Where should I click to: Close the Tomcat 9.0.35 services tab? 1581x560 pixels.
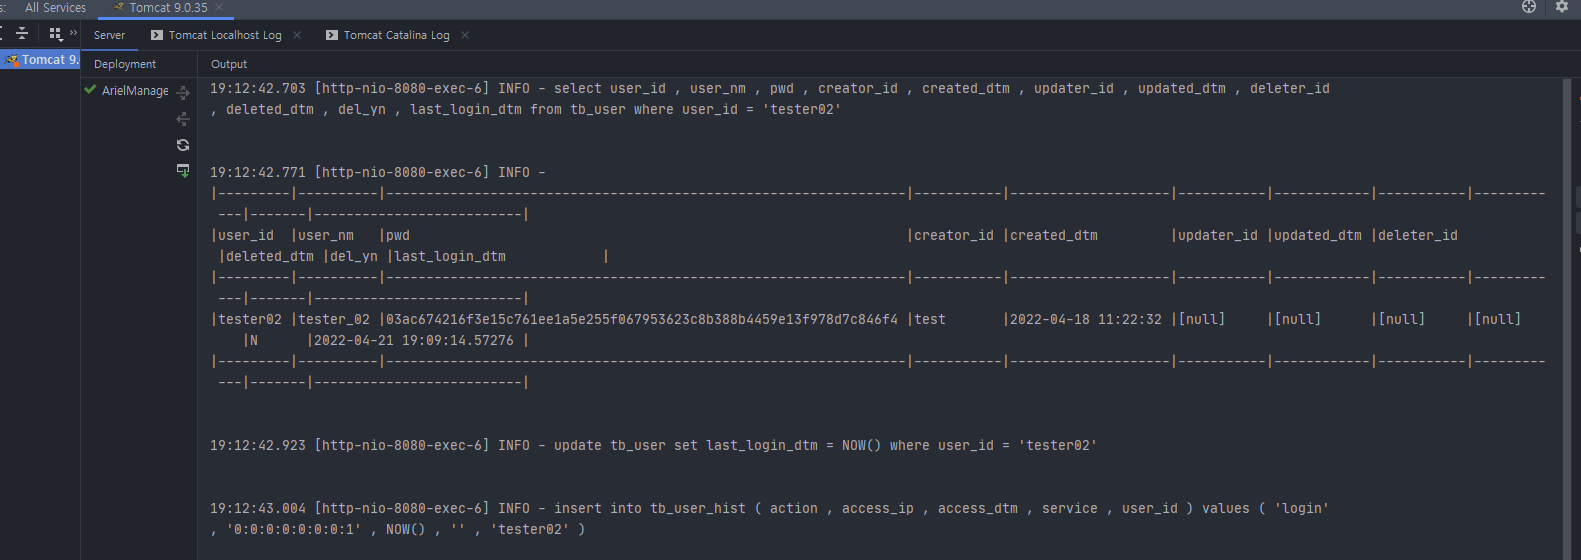pos(219,8)
